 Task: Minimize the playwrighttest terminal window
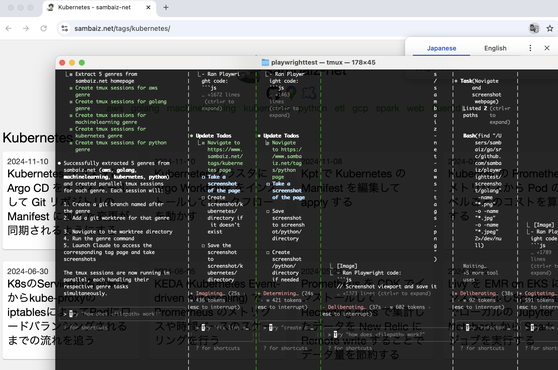point(72,63)
